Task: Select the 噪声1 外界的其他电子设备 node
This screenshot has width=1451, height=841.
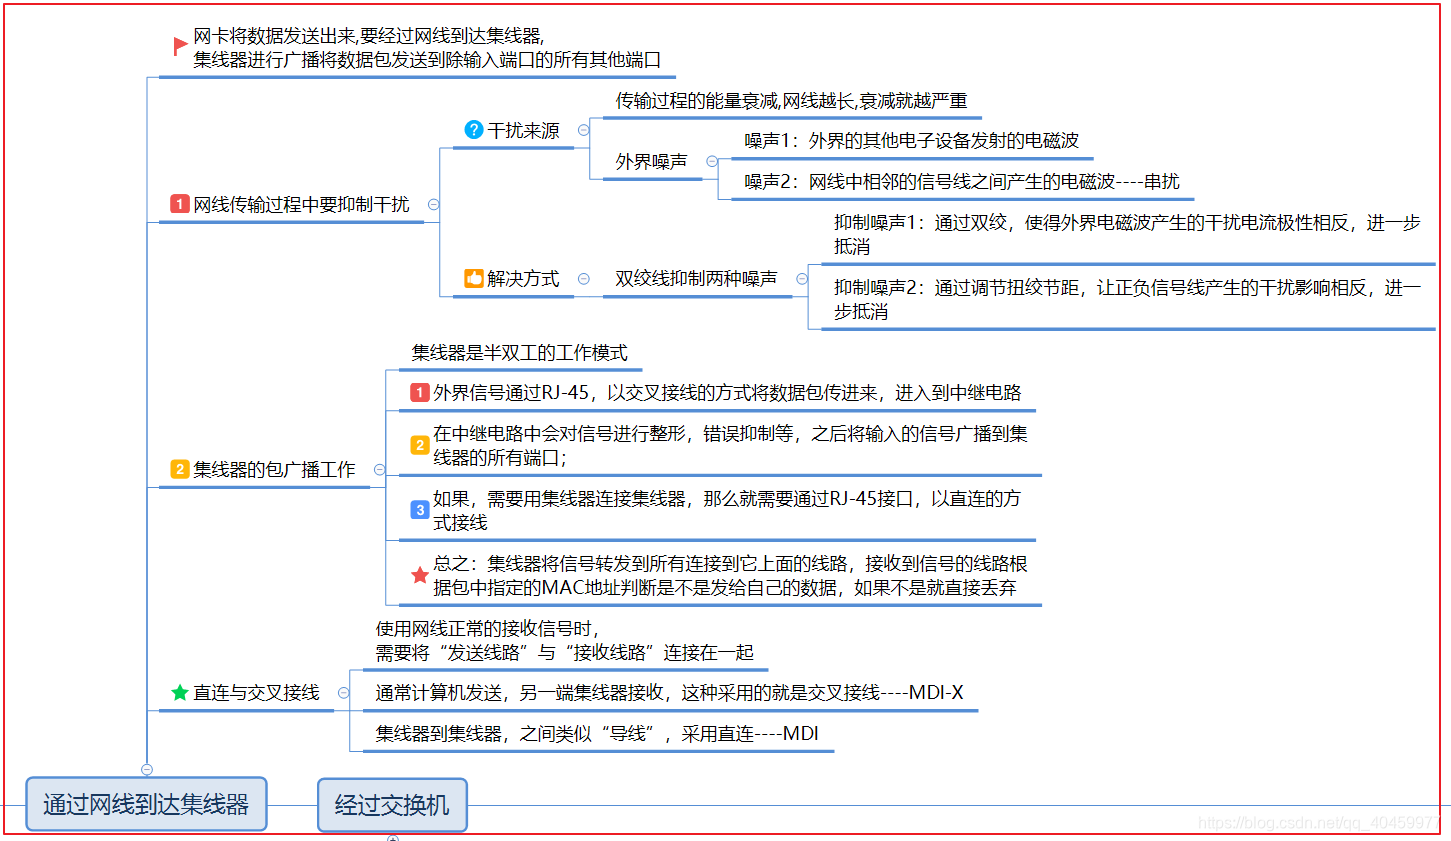Action: pos(912,140)
